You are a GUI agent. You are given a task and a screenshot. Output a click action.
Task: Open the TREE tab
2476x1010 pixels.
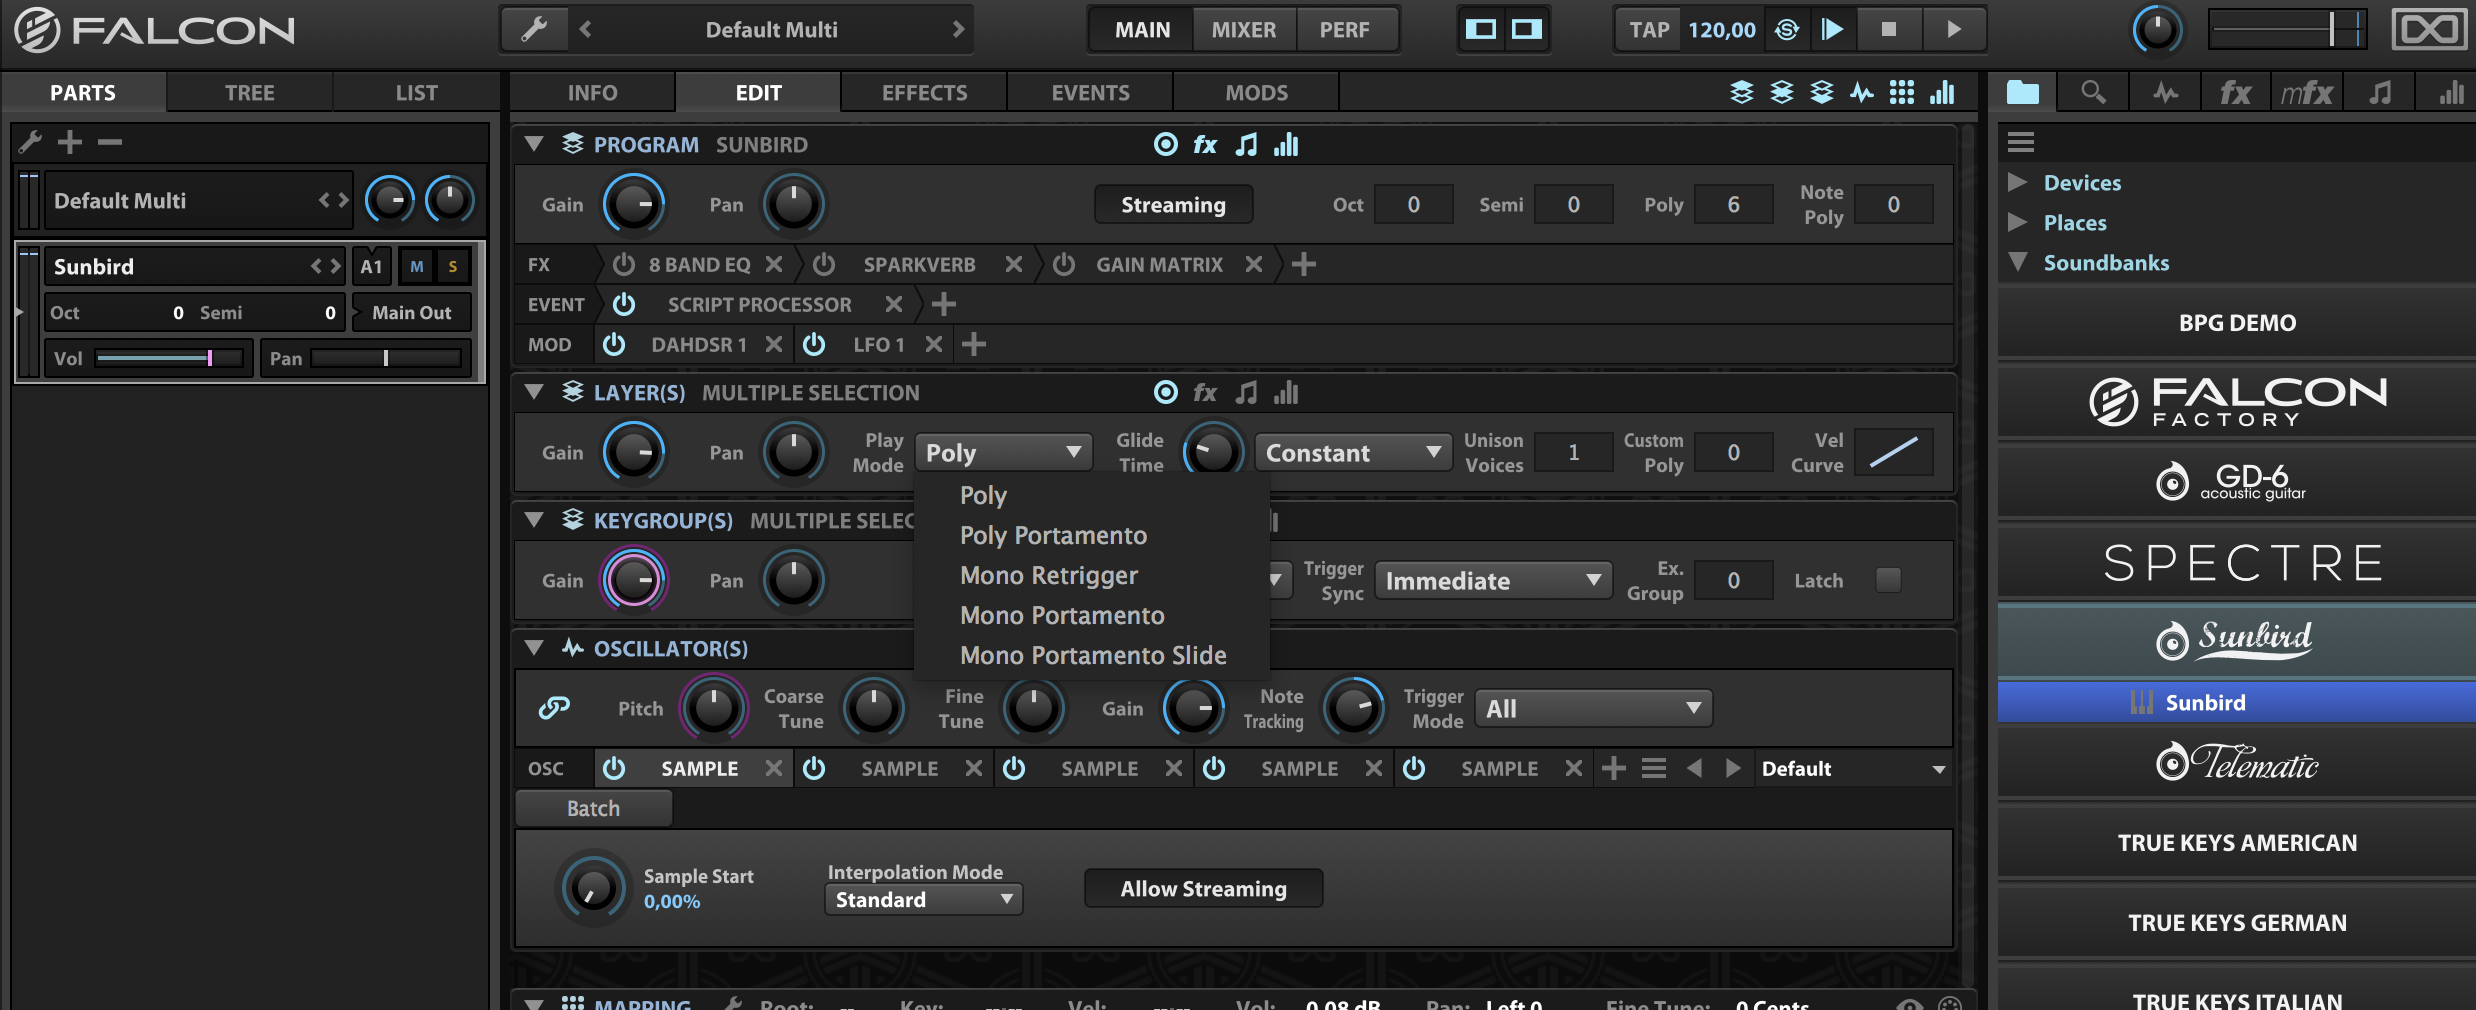(249, 93)
